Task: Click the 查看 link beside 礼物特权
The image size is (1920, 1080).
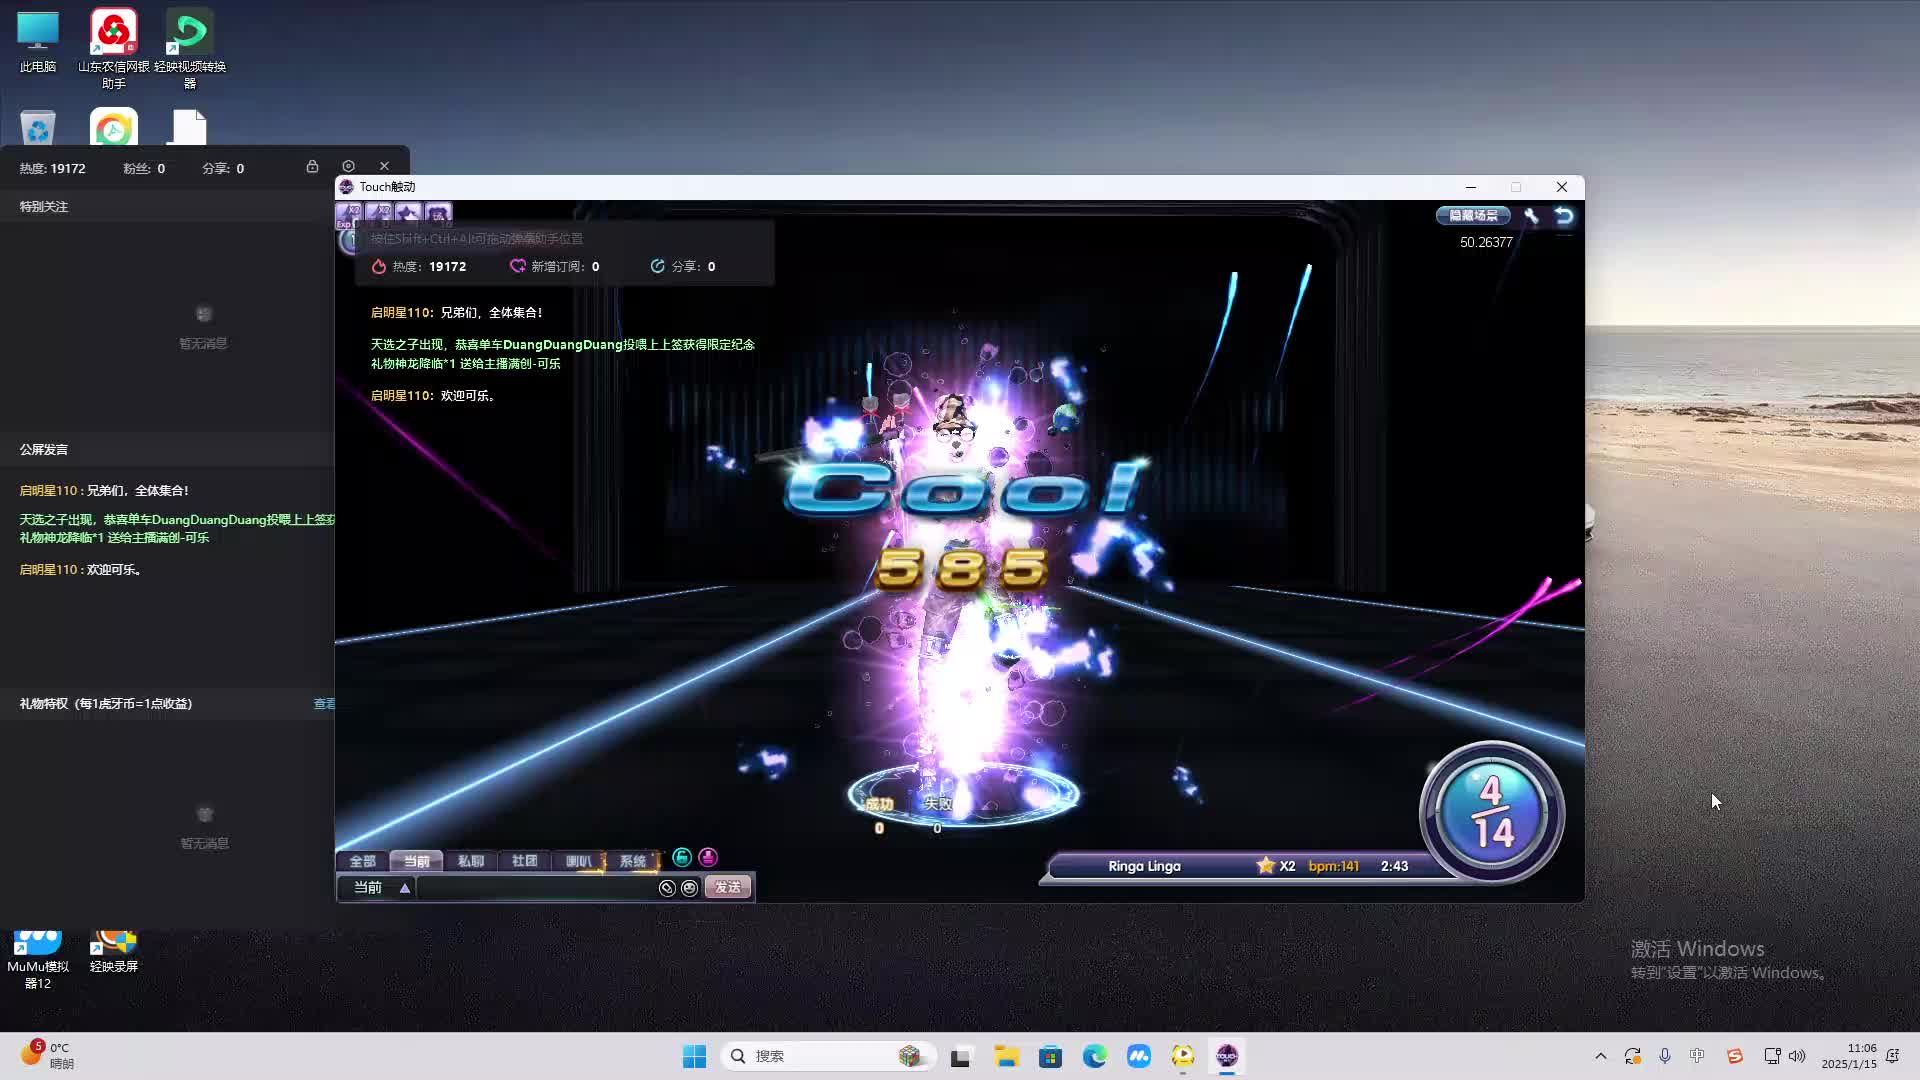Action: 324,704
